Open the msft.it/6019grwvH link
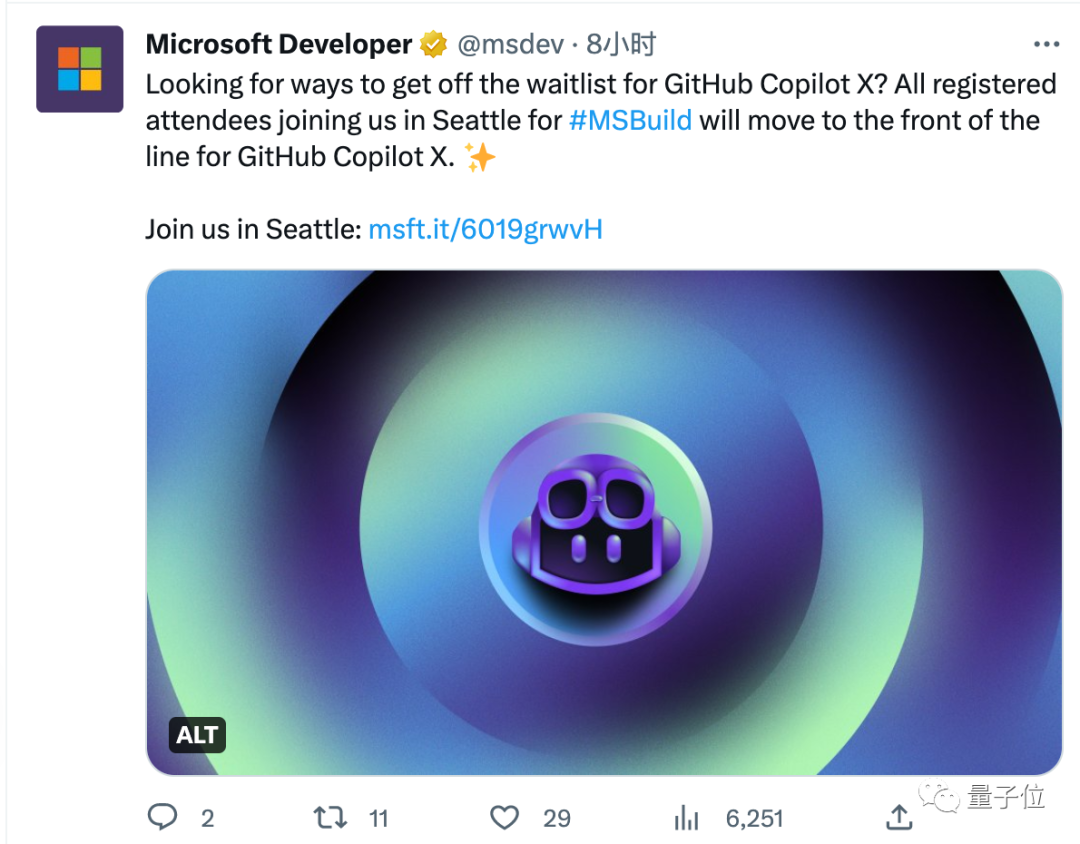 pyautogui.click(x=485, y=229)
